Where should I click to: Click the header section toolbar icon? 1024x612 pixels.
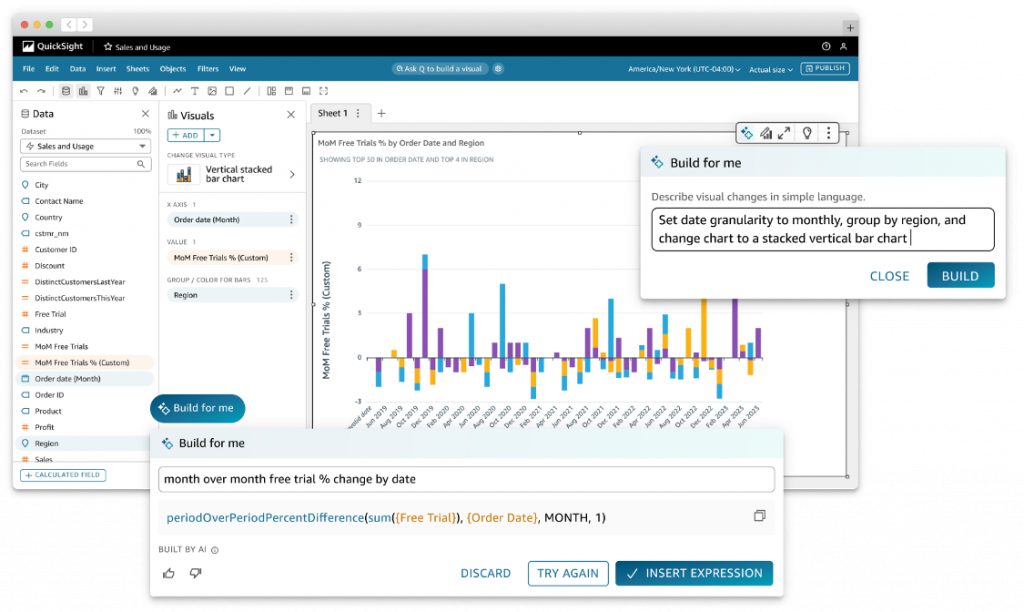[x=289, y=91]
